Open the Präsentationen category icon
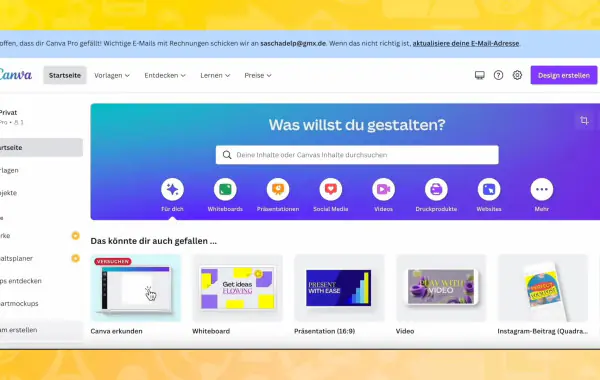Screen dimensions: 600x380 [x=278, y=189]
